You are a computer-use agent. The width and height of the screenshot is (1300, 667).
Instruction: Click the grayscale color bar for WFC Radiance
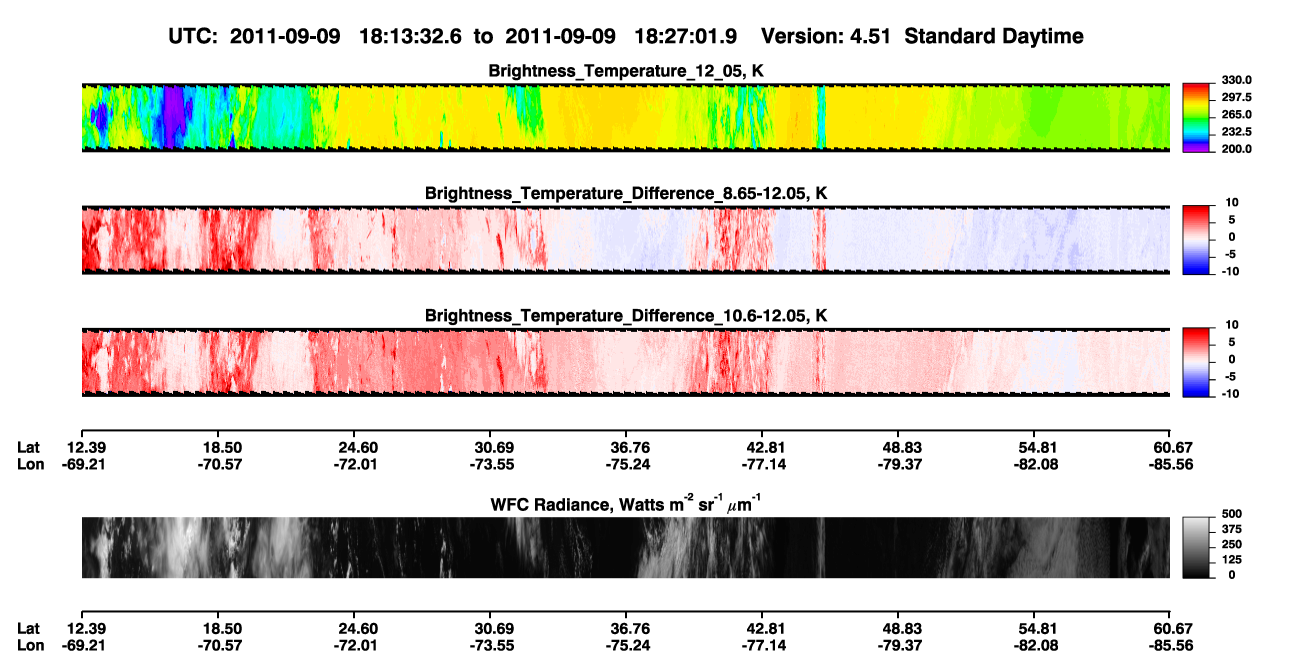point(1197,547)
